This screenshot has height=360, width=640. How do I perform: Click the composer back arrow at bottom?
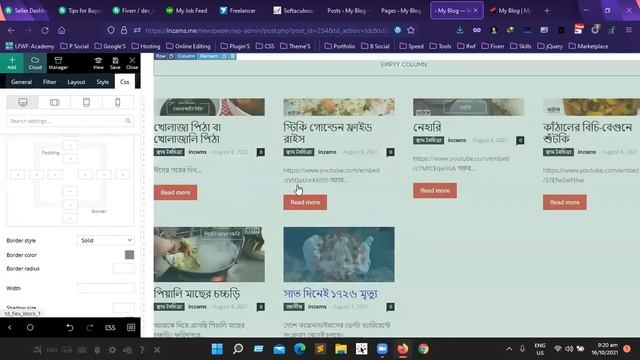coord(10,327)
